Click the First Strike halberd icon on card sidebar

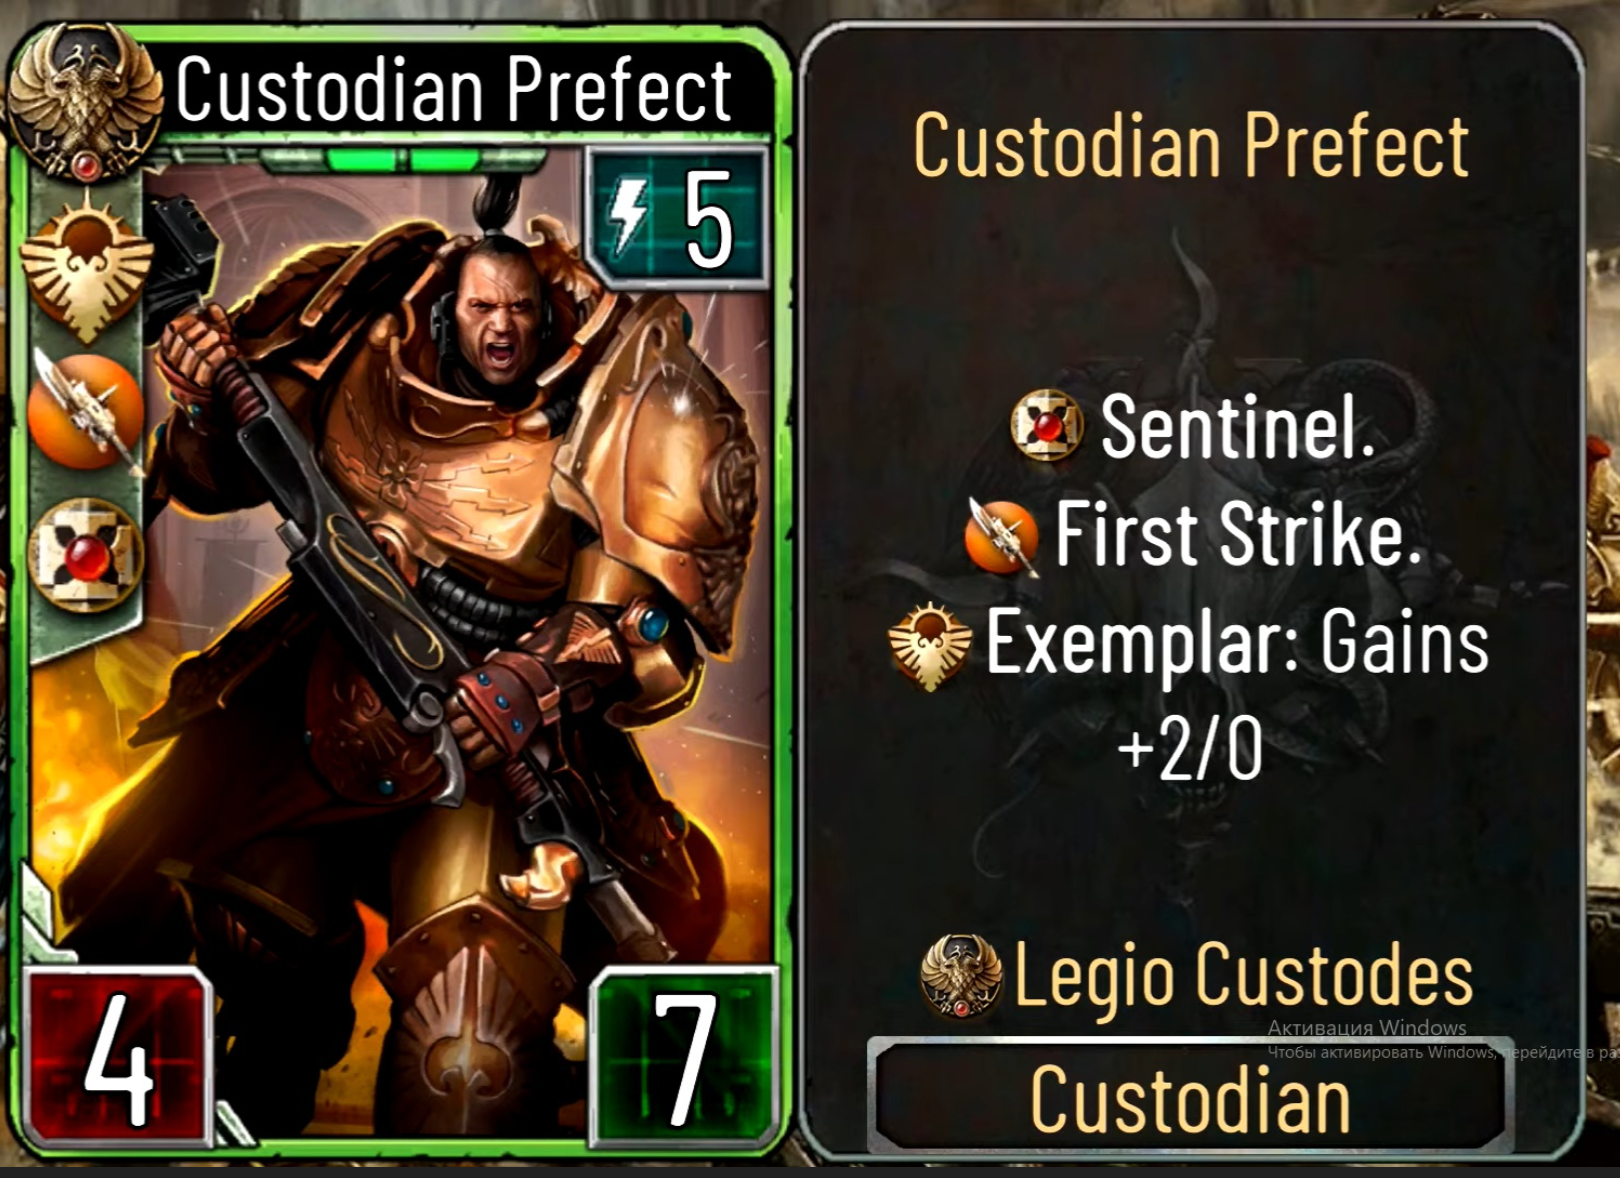tap(85, 413)
